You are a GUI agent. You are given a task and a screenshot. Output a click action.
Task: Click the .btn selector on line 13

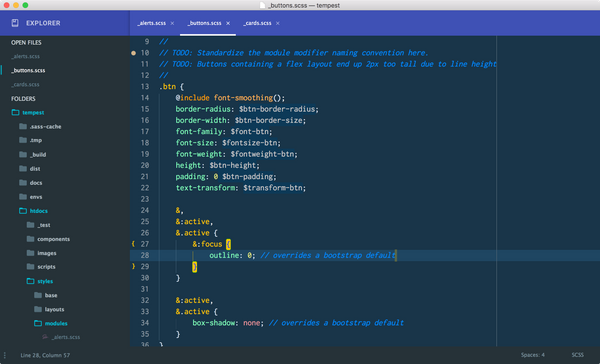coord(168,87)
